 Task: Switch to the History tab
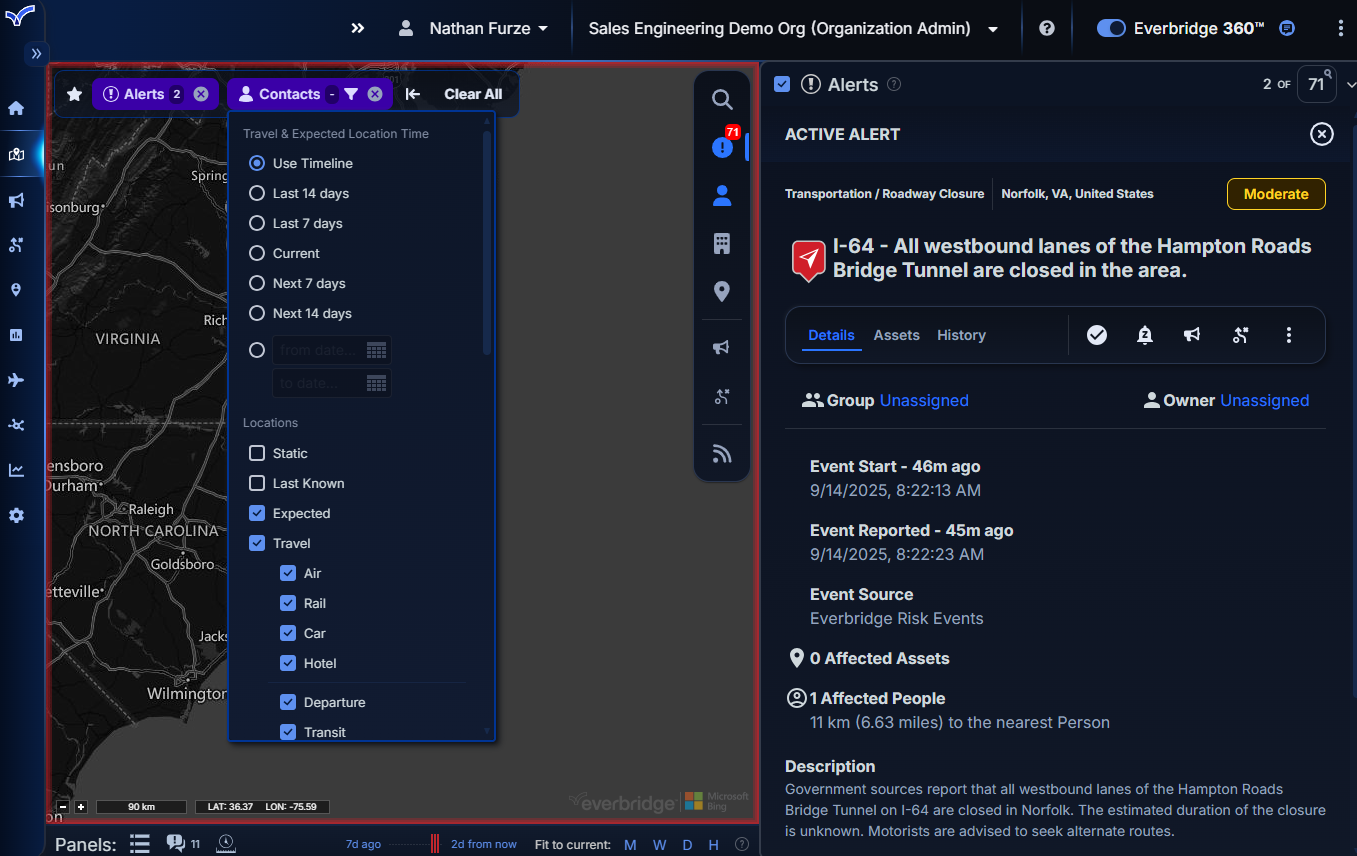961,335
